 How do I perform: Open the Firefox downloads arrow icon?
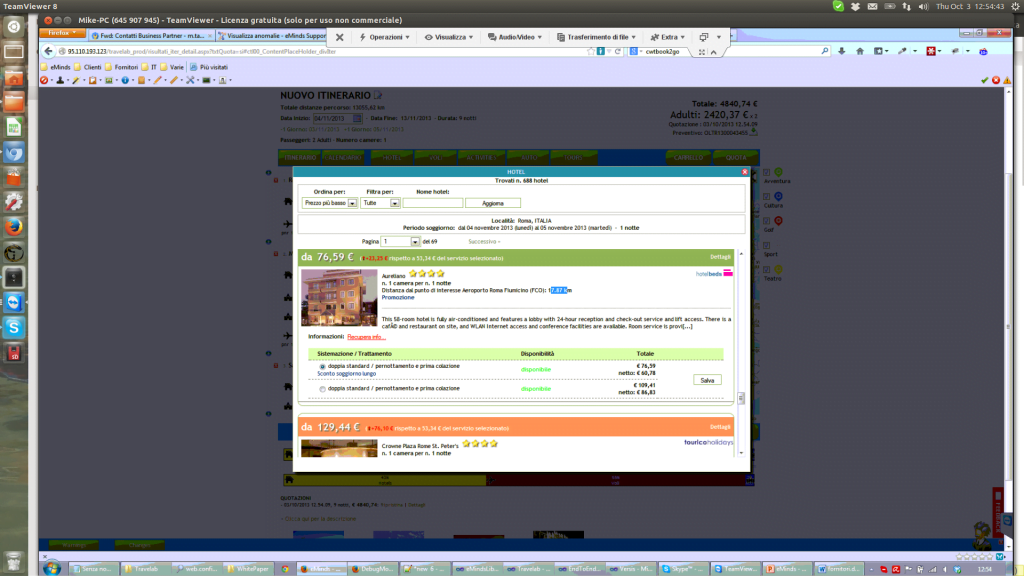(x=842, y=51)
